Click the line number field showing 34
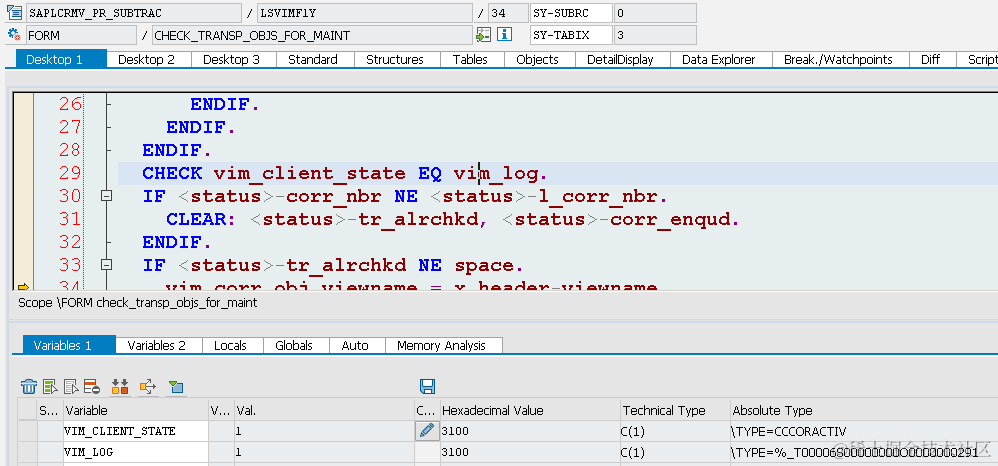The width and height of the screenshot is (998, 466). point(507,13)
